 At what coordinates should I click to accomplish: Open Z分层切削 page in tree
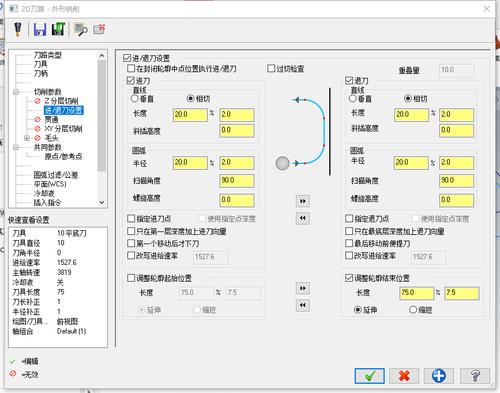click(61, 101)
